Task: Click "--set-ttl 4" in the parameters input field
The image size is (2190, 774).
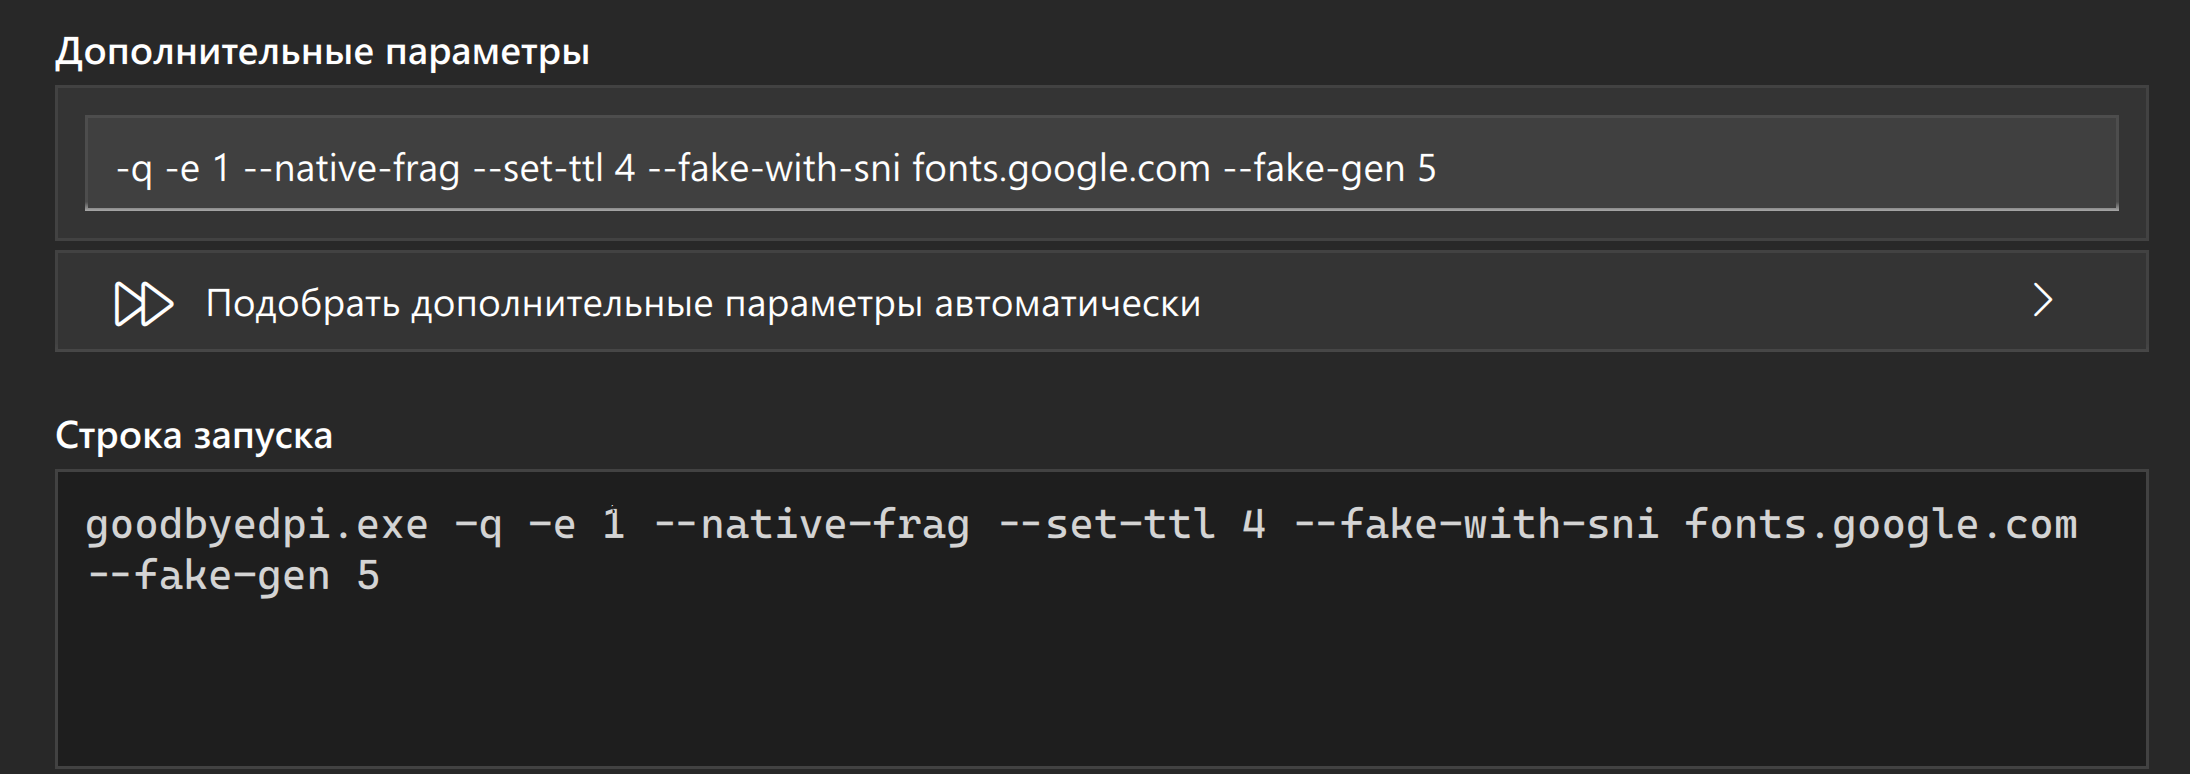Action: pos(553,168)
